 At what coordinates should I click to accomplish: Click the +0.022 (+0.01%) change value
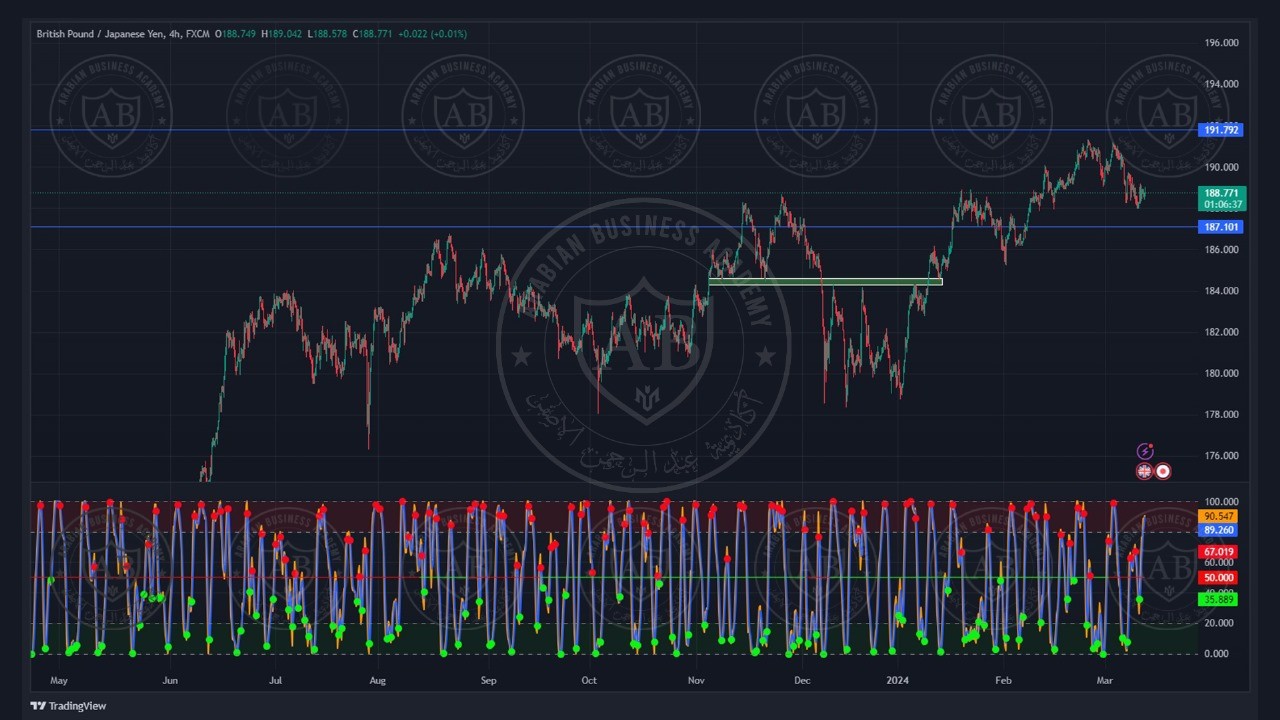tap(432, 34)
